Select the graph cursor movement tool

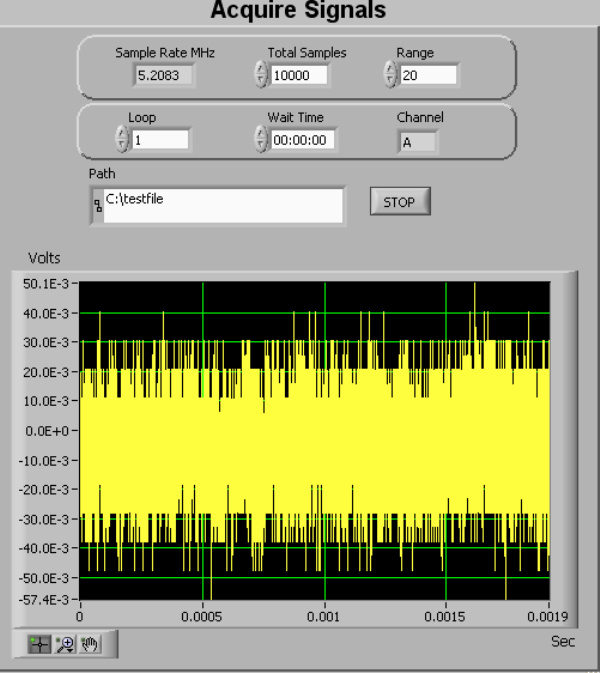[x=39, y=644]
